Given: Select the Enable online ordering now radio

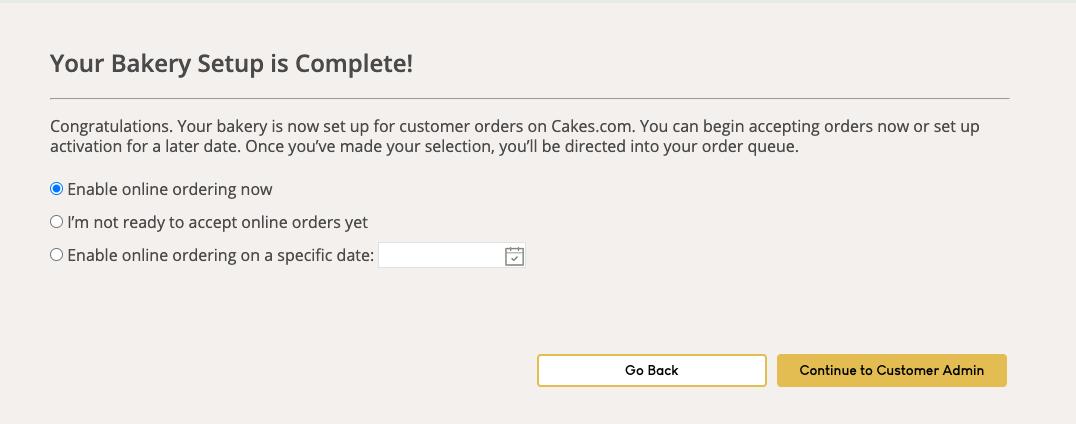Looking at the screenshot, I should coord(57,189).
